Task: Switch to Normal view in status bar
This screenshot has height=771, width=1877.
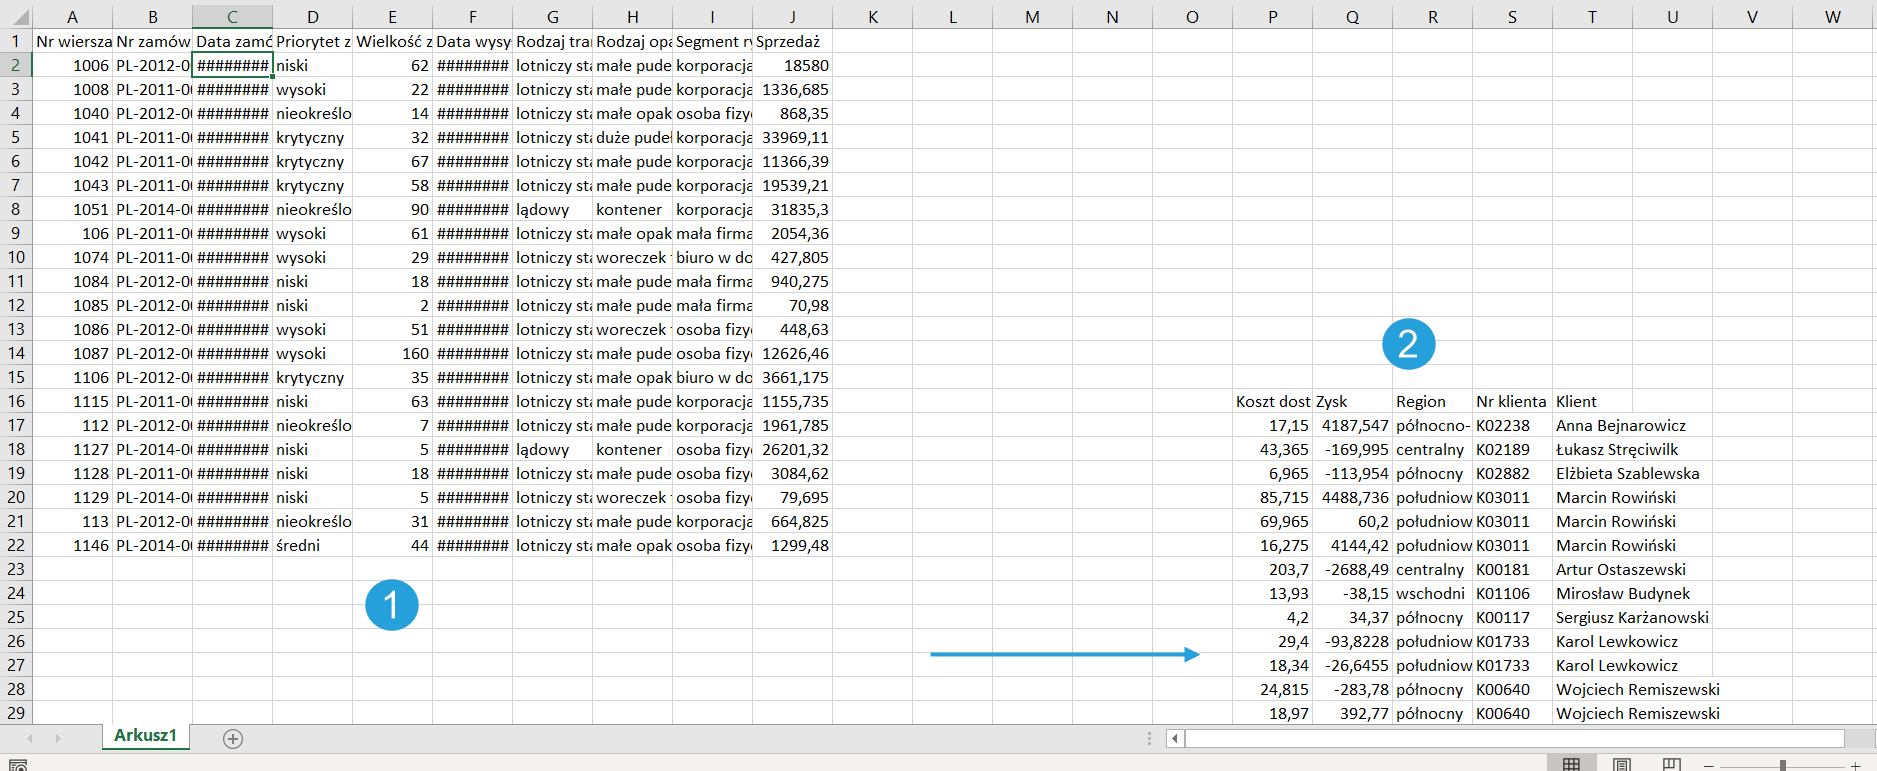Action: 1571,765
